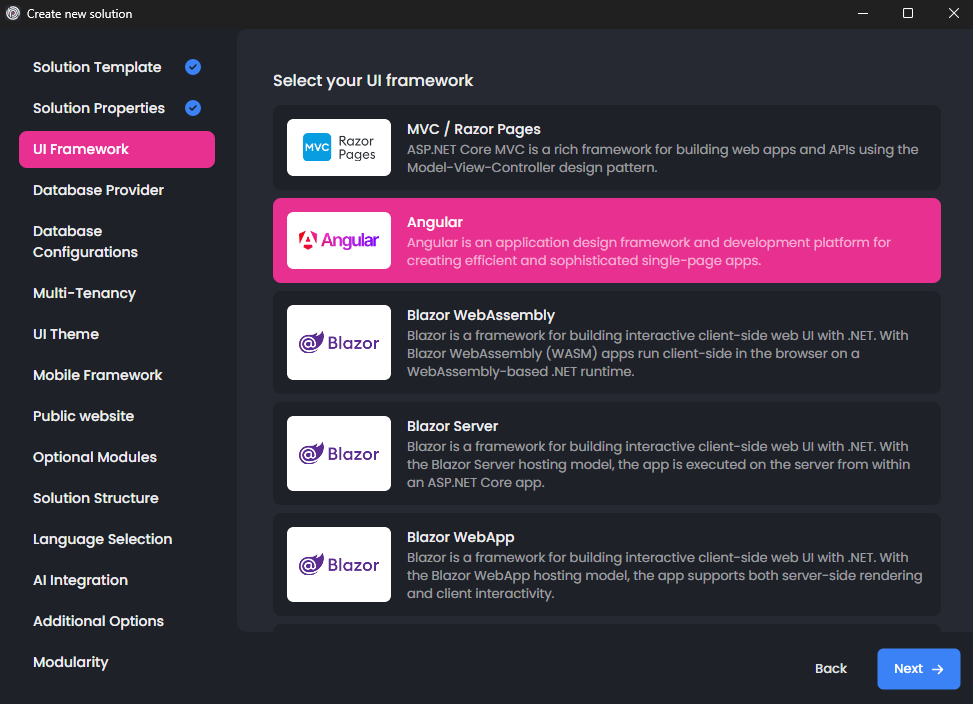Click the app logo in title bar

[x=13, y=13]
